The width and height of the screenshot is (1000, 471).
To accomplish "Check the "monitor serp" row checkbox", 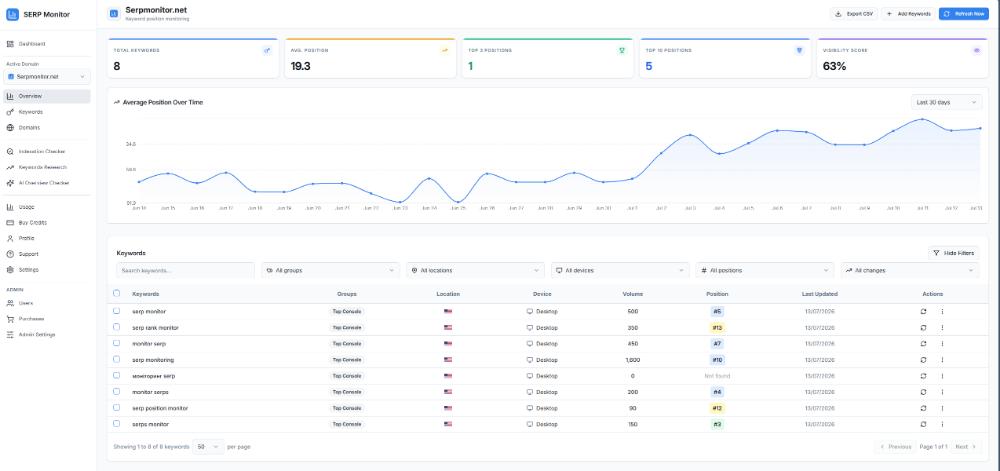I will (116, 343).
